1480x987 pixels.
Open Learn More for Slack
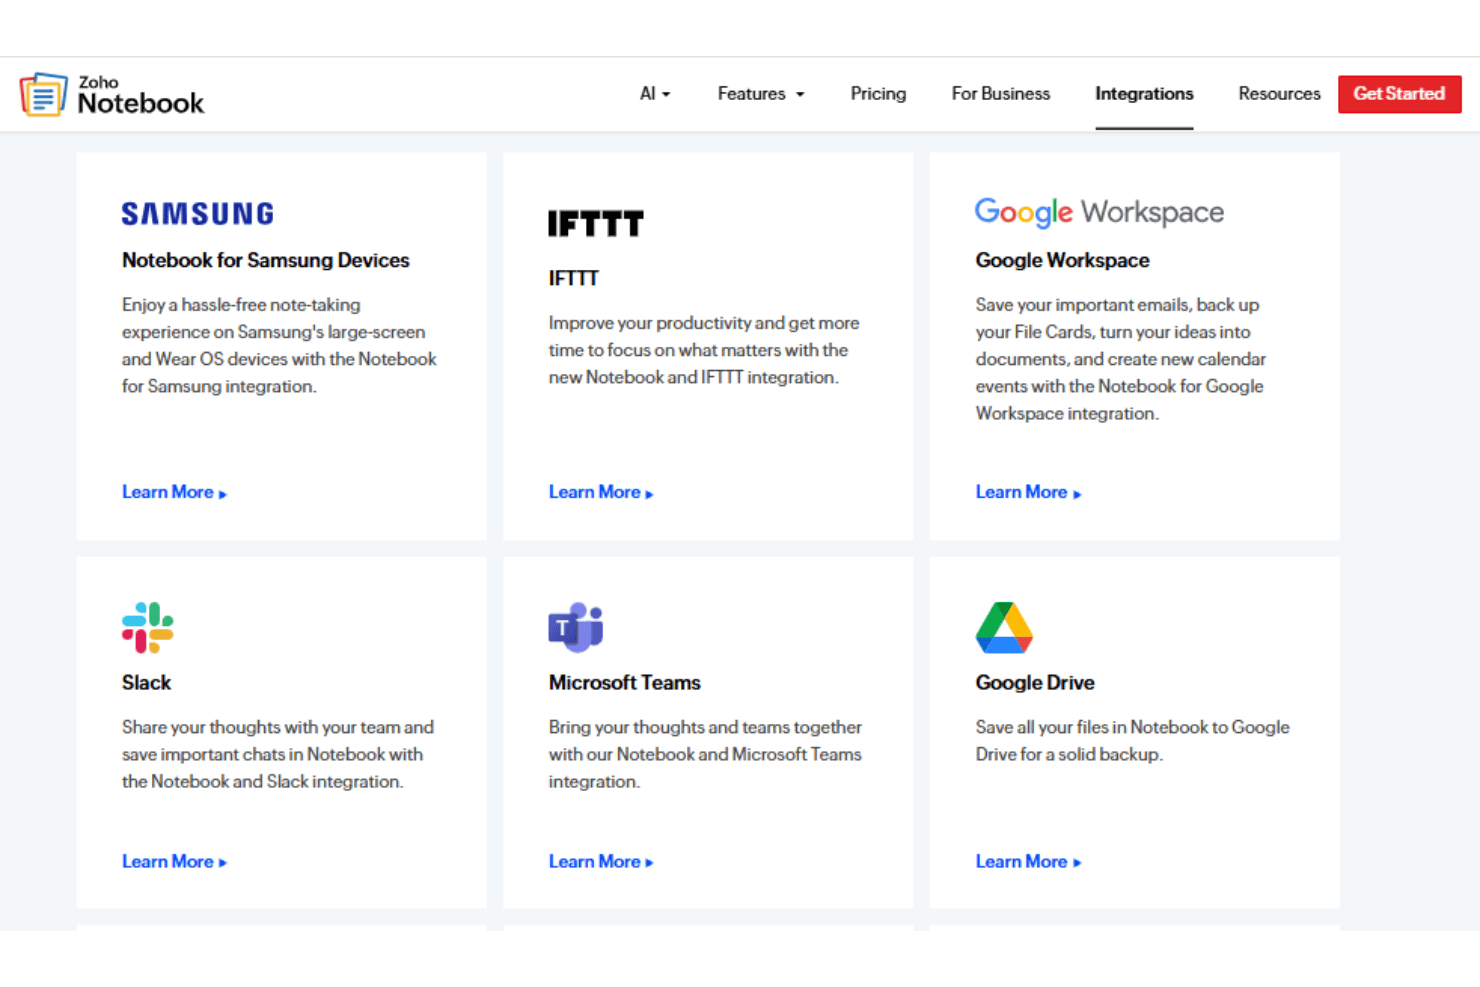pos(174,861)
